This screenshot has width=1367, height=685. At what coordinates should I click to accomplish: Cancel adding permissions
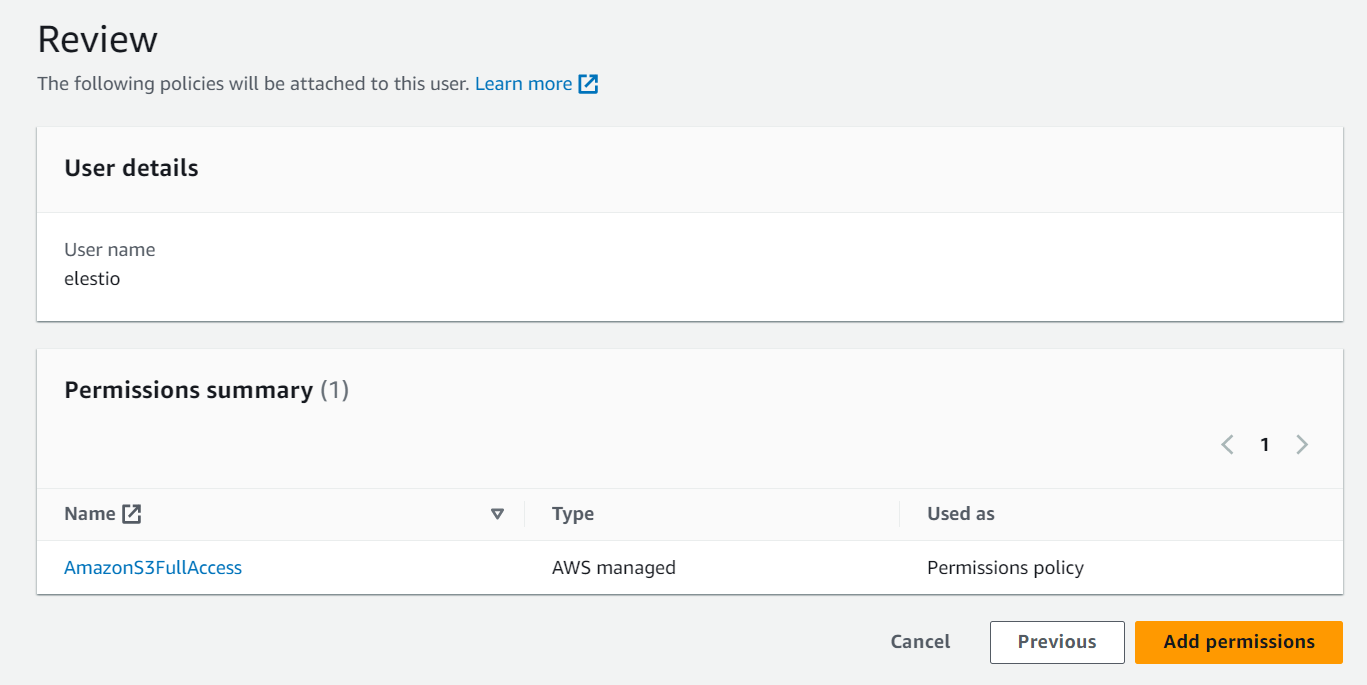pyautogui.click(x=920, y=642)
